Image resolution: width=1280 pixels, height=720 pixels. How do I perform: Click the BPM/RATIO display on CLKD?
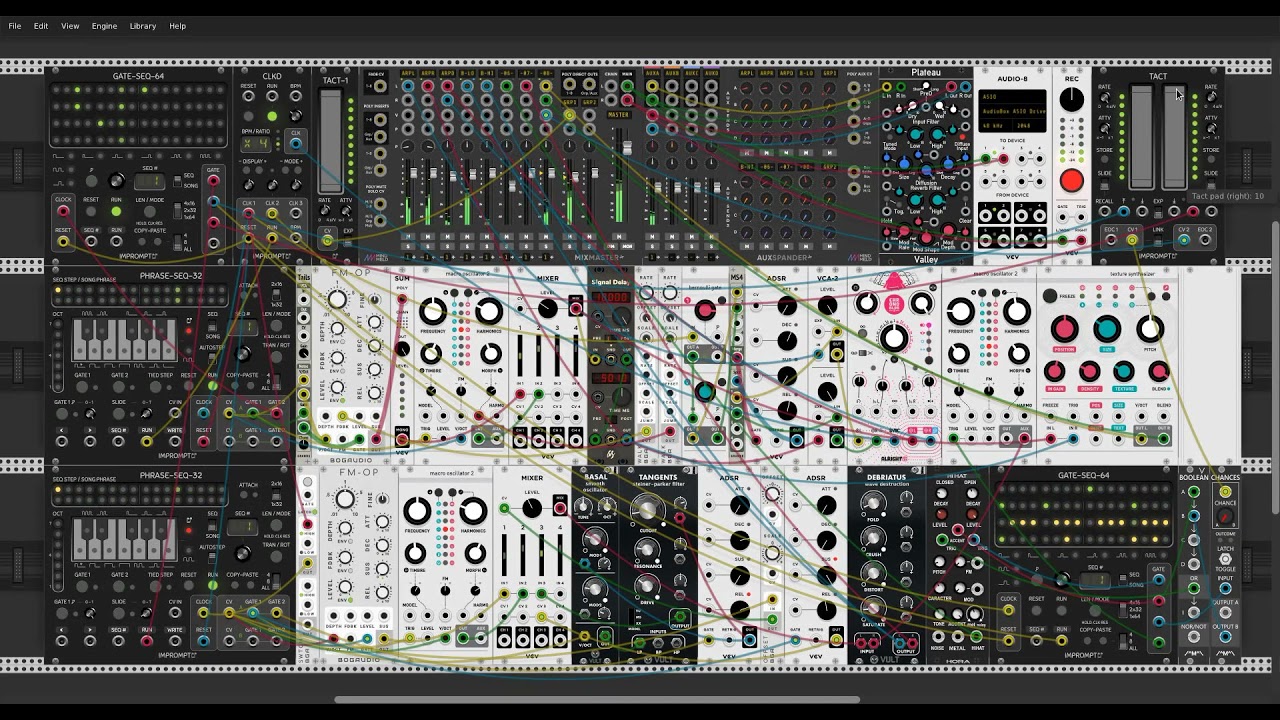pyautogui.click(x=256, y=144)
